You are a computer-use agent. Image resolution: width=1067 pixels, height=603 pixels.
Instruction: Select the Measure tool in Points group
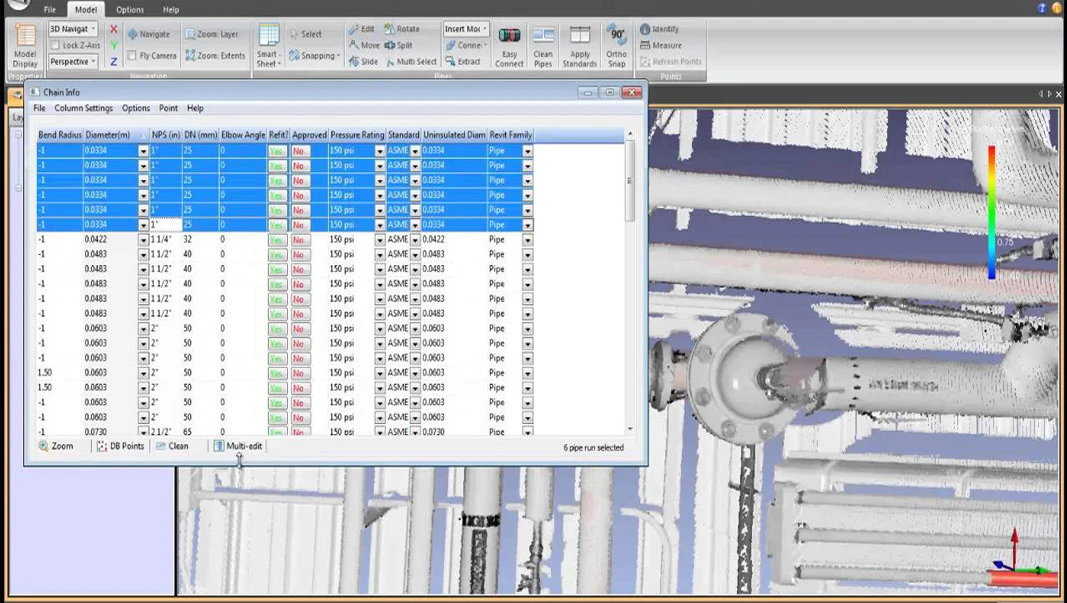tap(661, 45)
